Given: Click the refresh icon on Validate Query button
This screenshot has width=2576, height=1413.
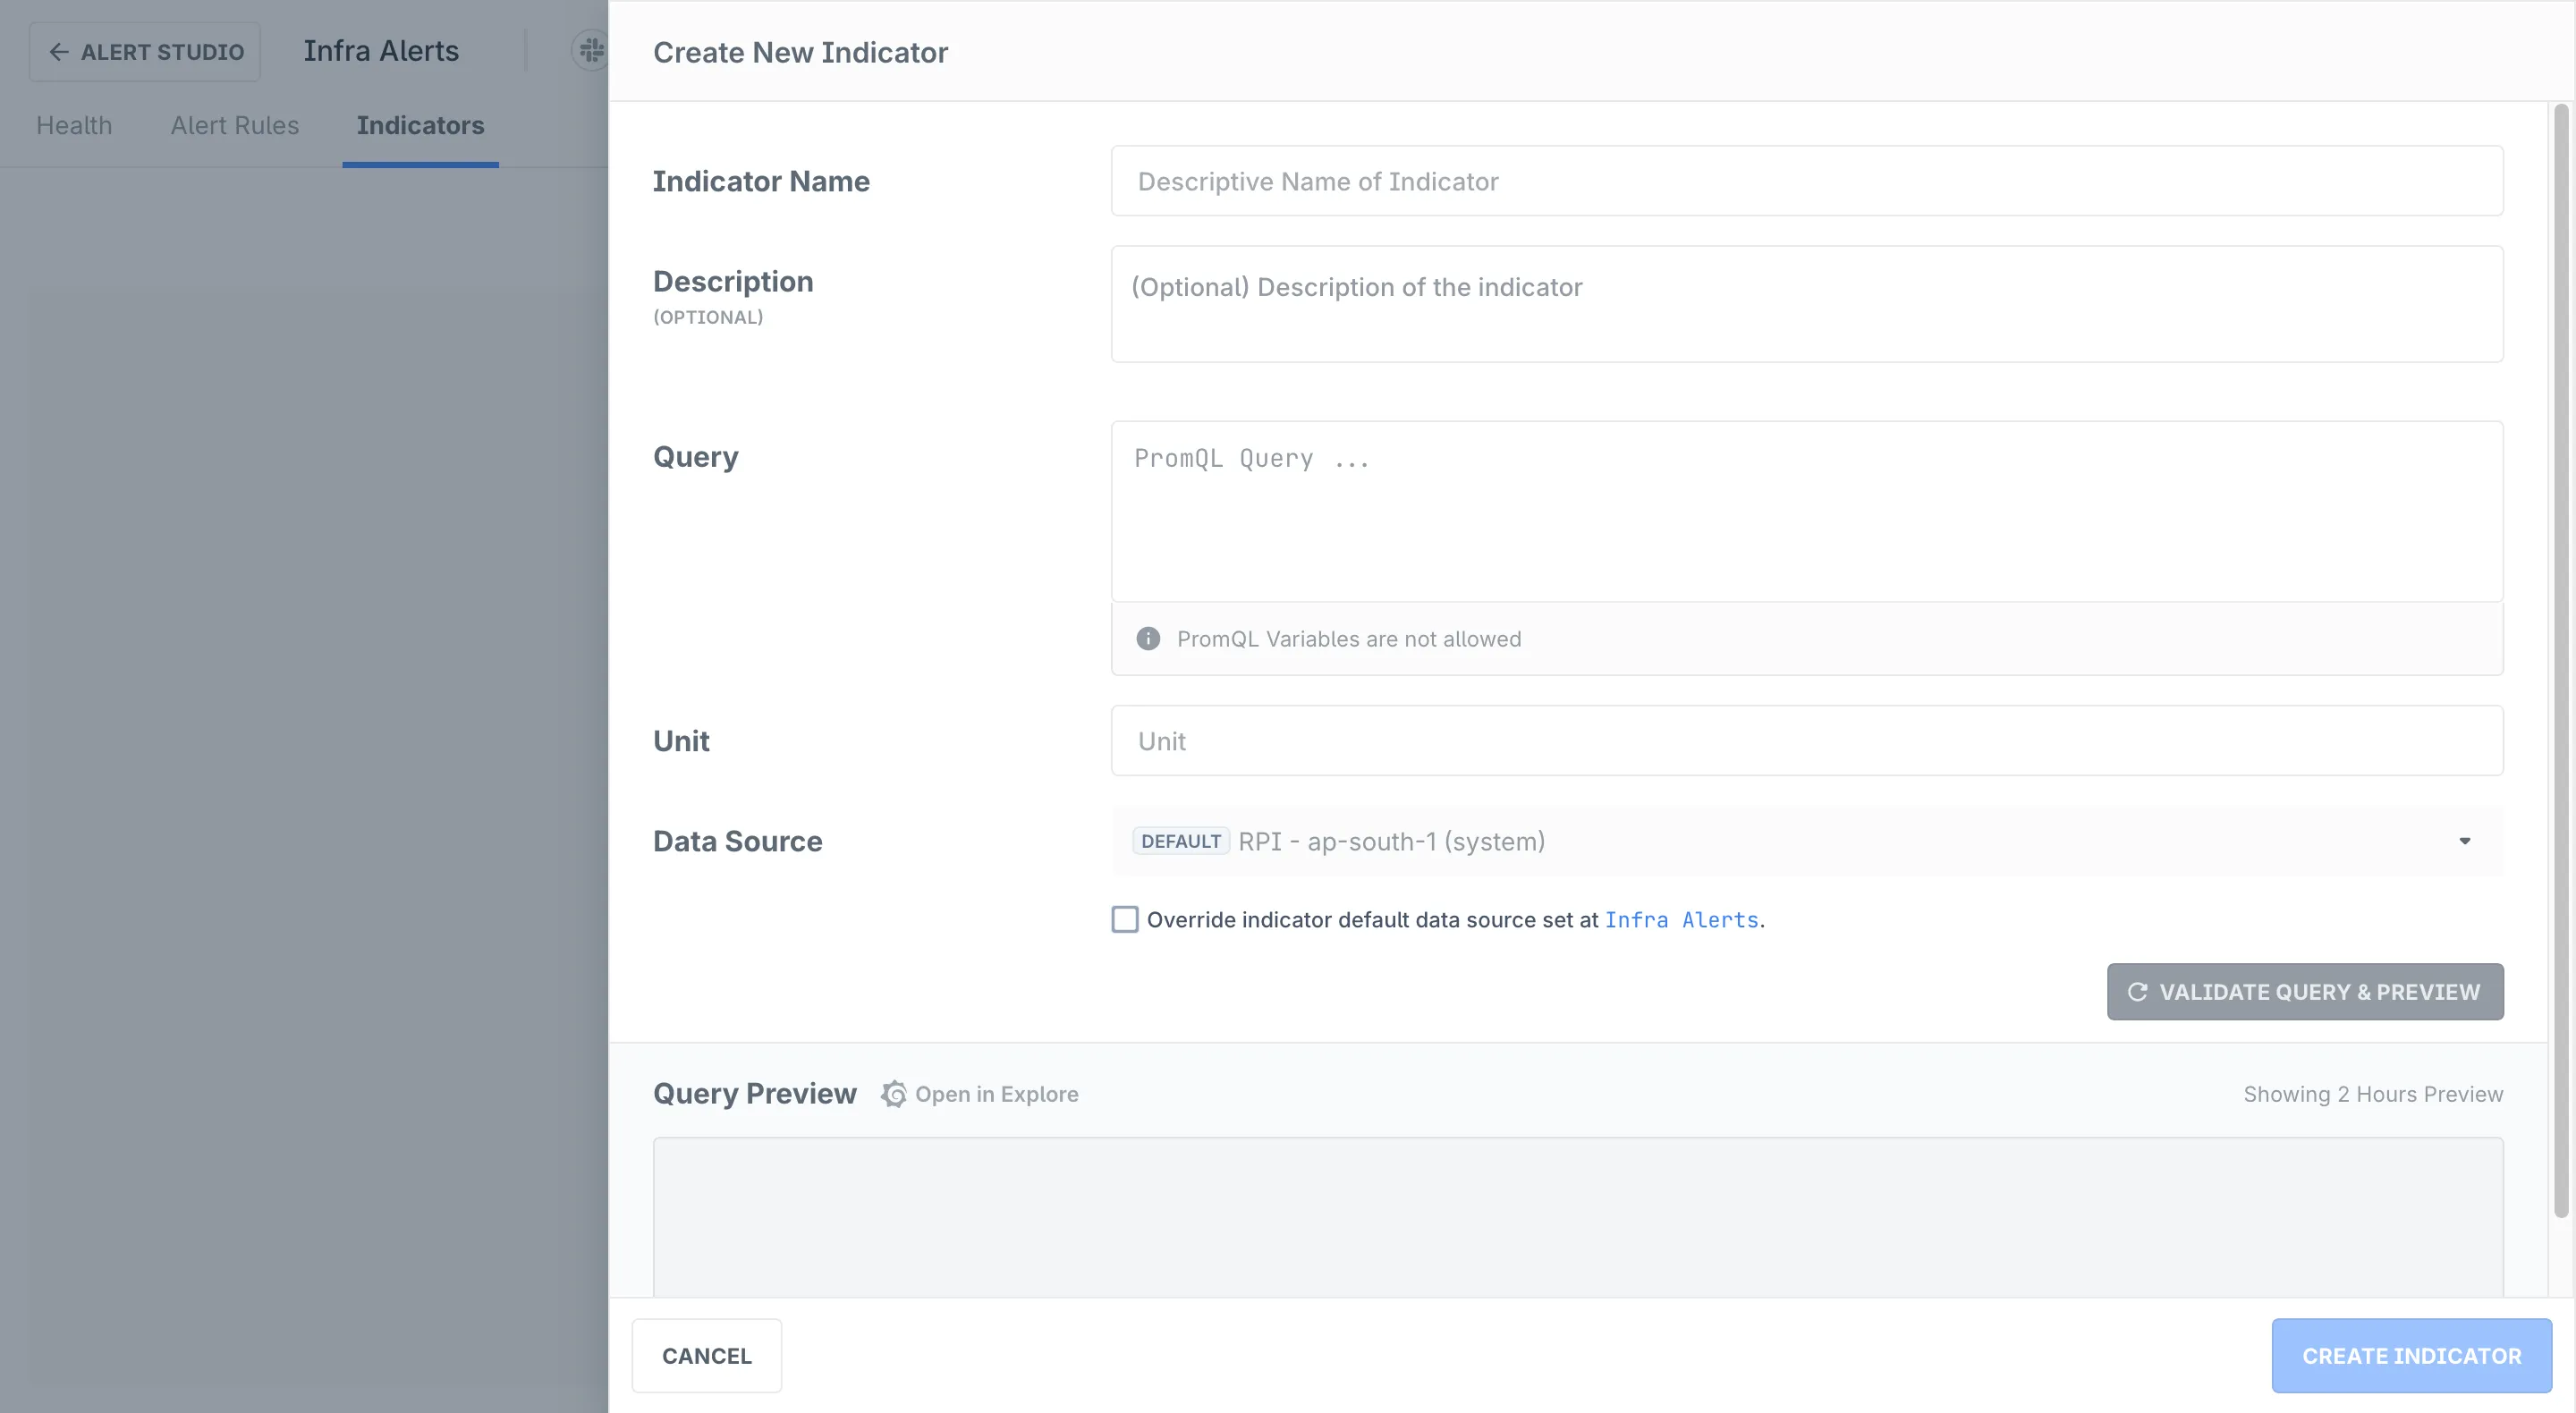Looking at the screenshot, I should pyautogui.click(x=2137, y=992).
